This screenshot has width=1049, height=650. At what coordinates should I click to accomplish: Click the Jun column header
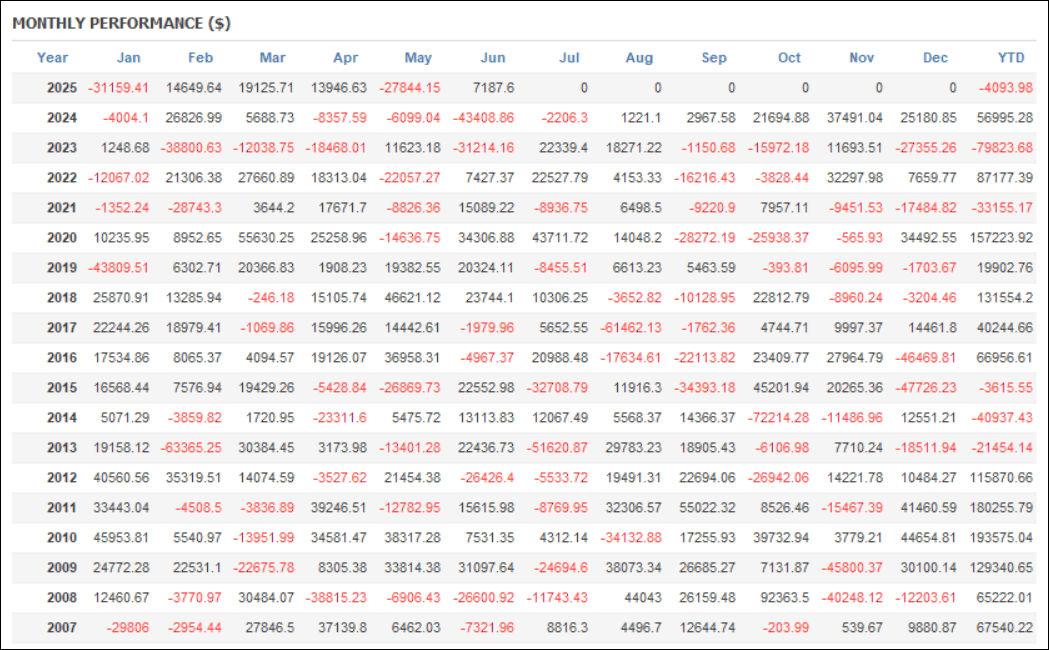pos(492,58)
